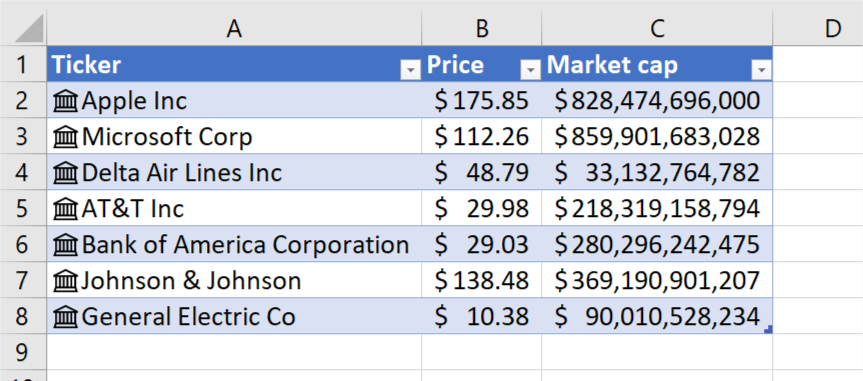Open the Price column filter dropdown
This screenshot has height=381, width=863.
[x=530, y=69]
